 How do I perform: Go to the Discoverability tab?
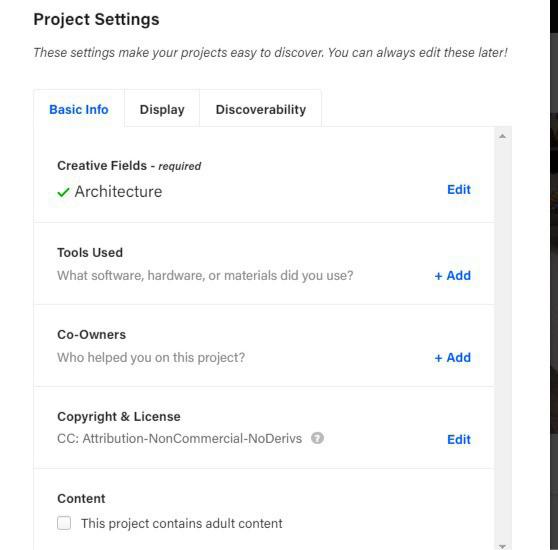tap(260, 109)
